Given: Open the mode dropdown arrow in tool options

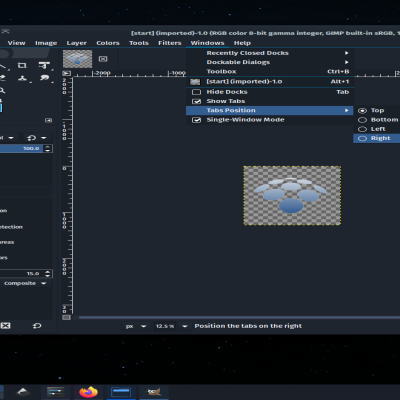Looking at the screenshot, I should pos(11,138).
